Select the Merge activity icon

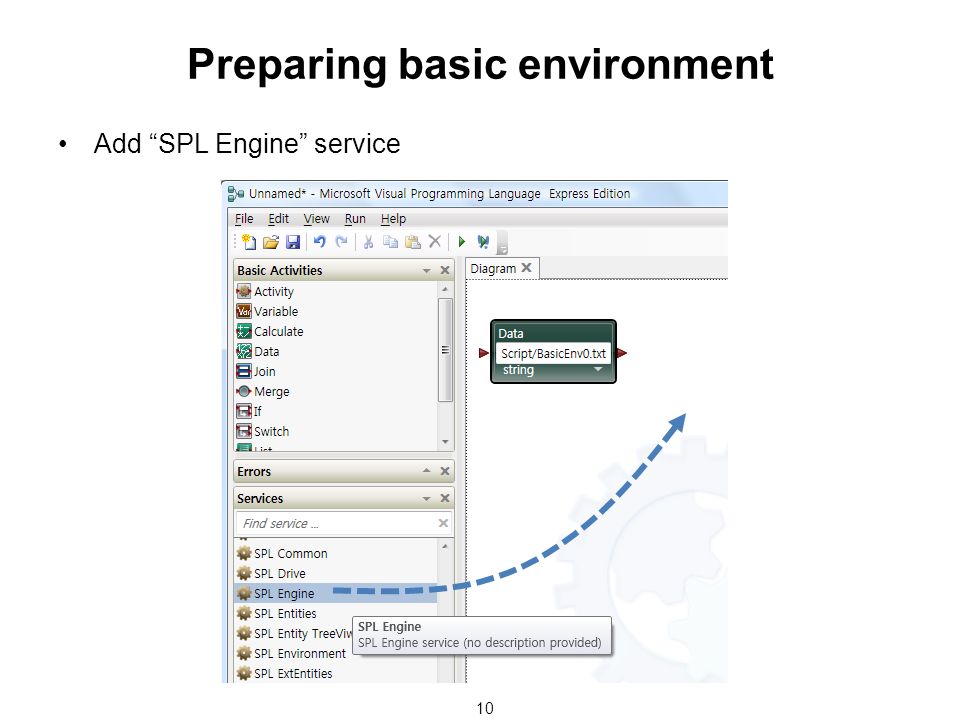[244, 391]
